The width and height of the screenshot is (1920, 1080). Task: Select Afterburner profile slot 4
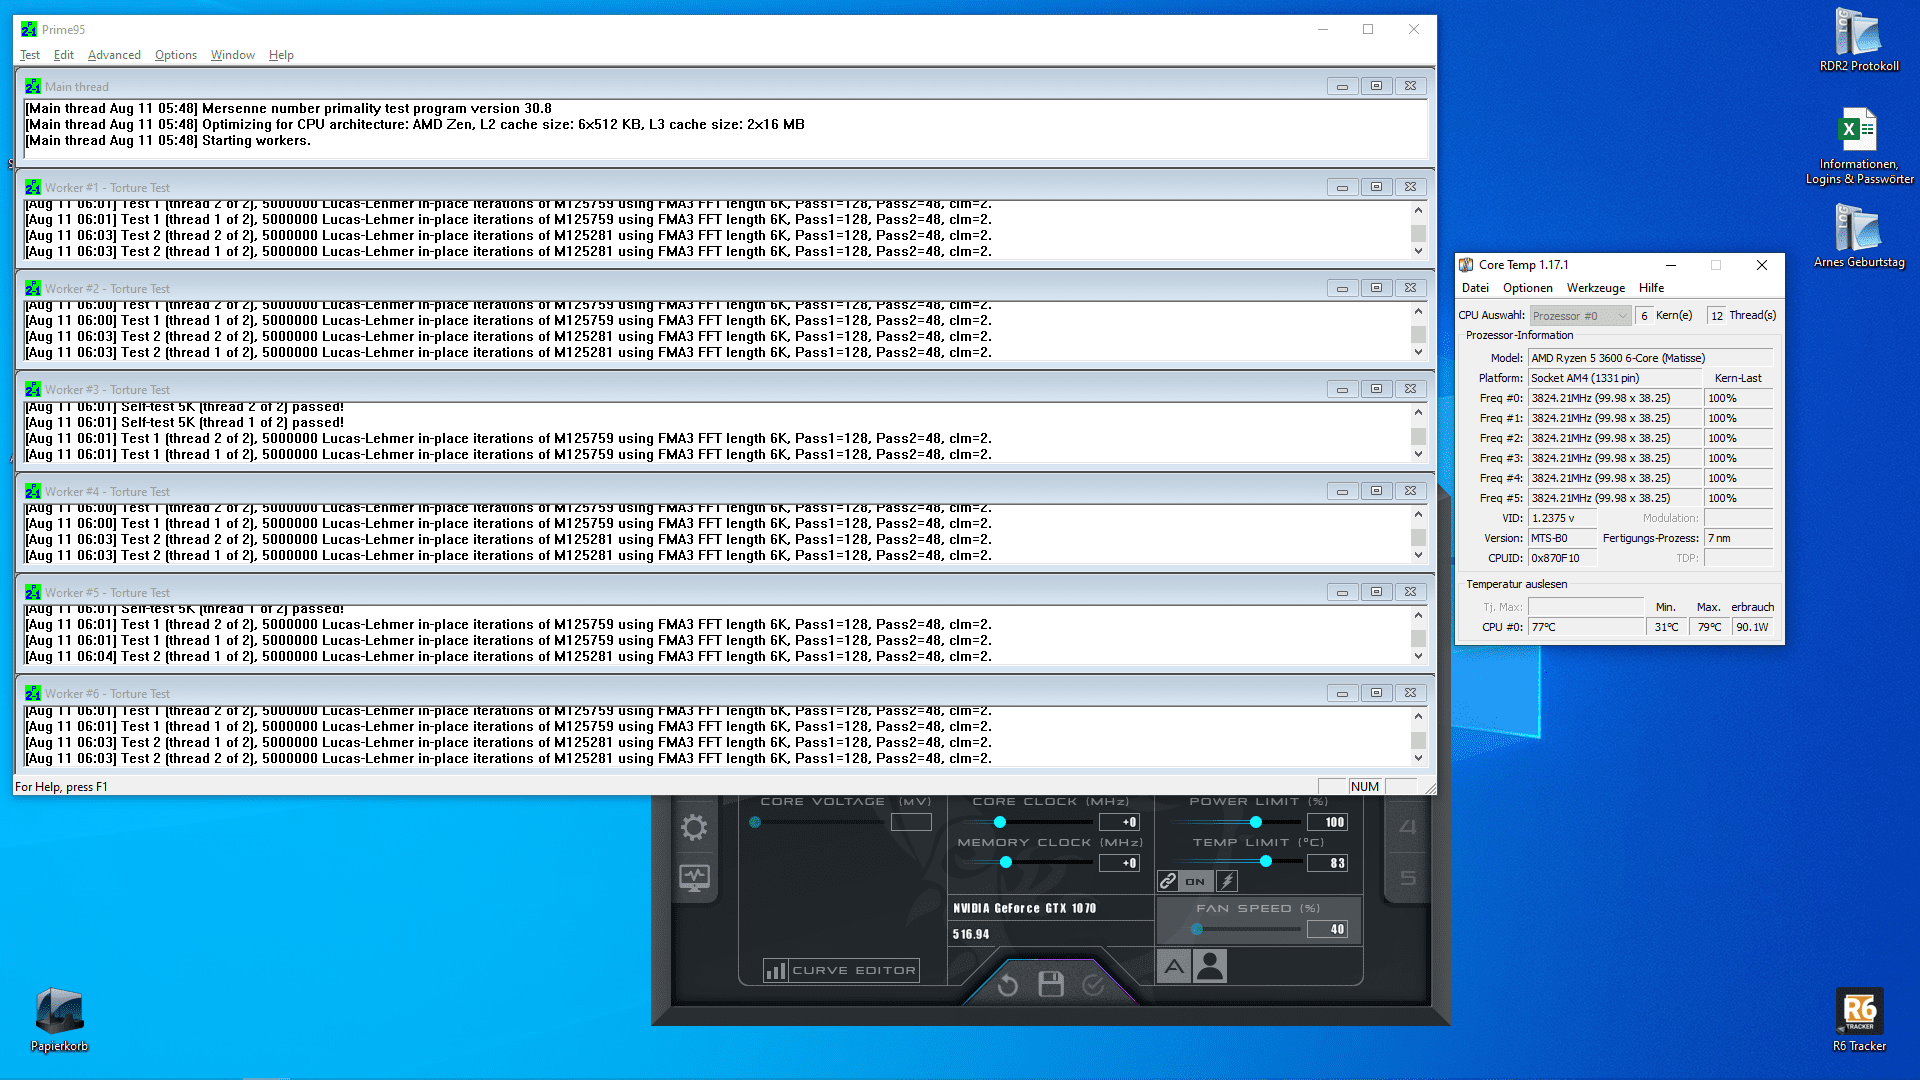coord(1408,827)
